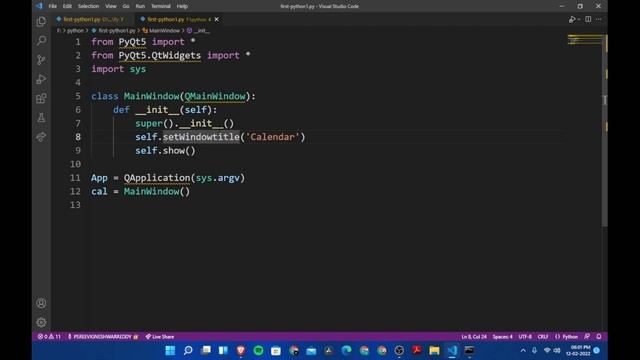Open the Help menu
640x360 pixels.
[182, 6]
